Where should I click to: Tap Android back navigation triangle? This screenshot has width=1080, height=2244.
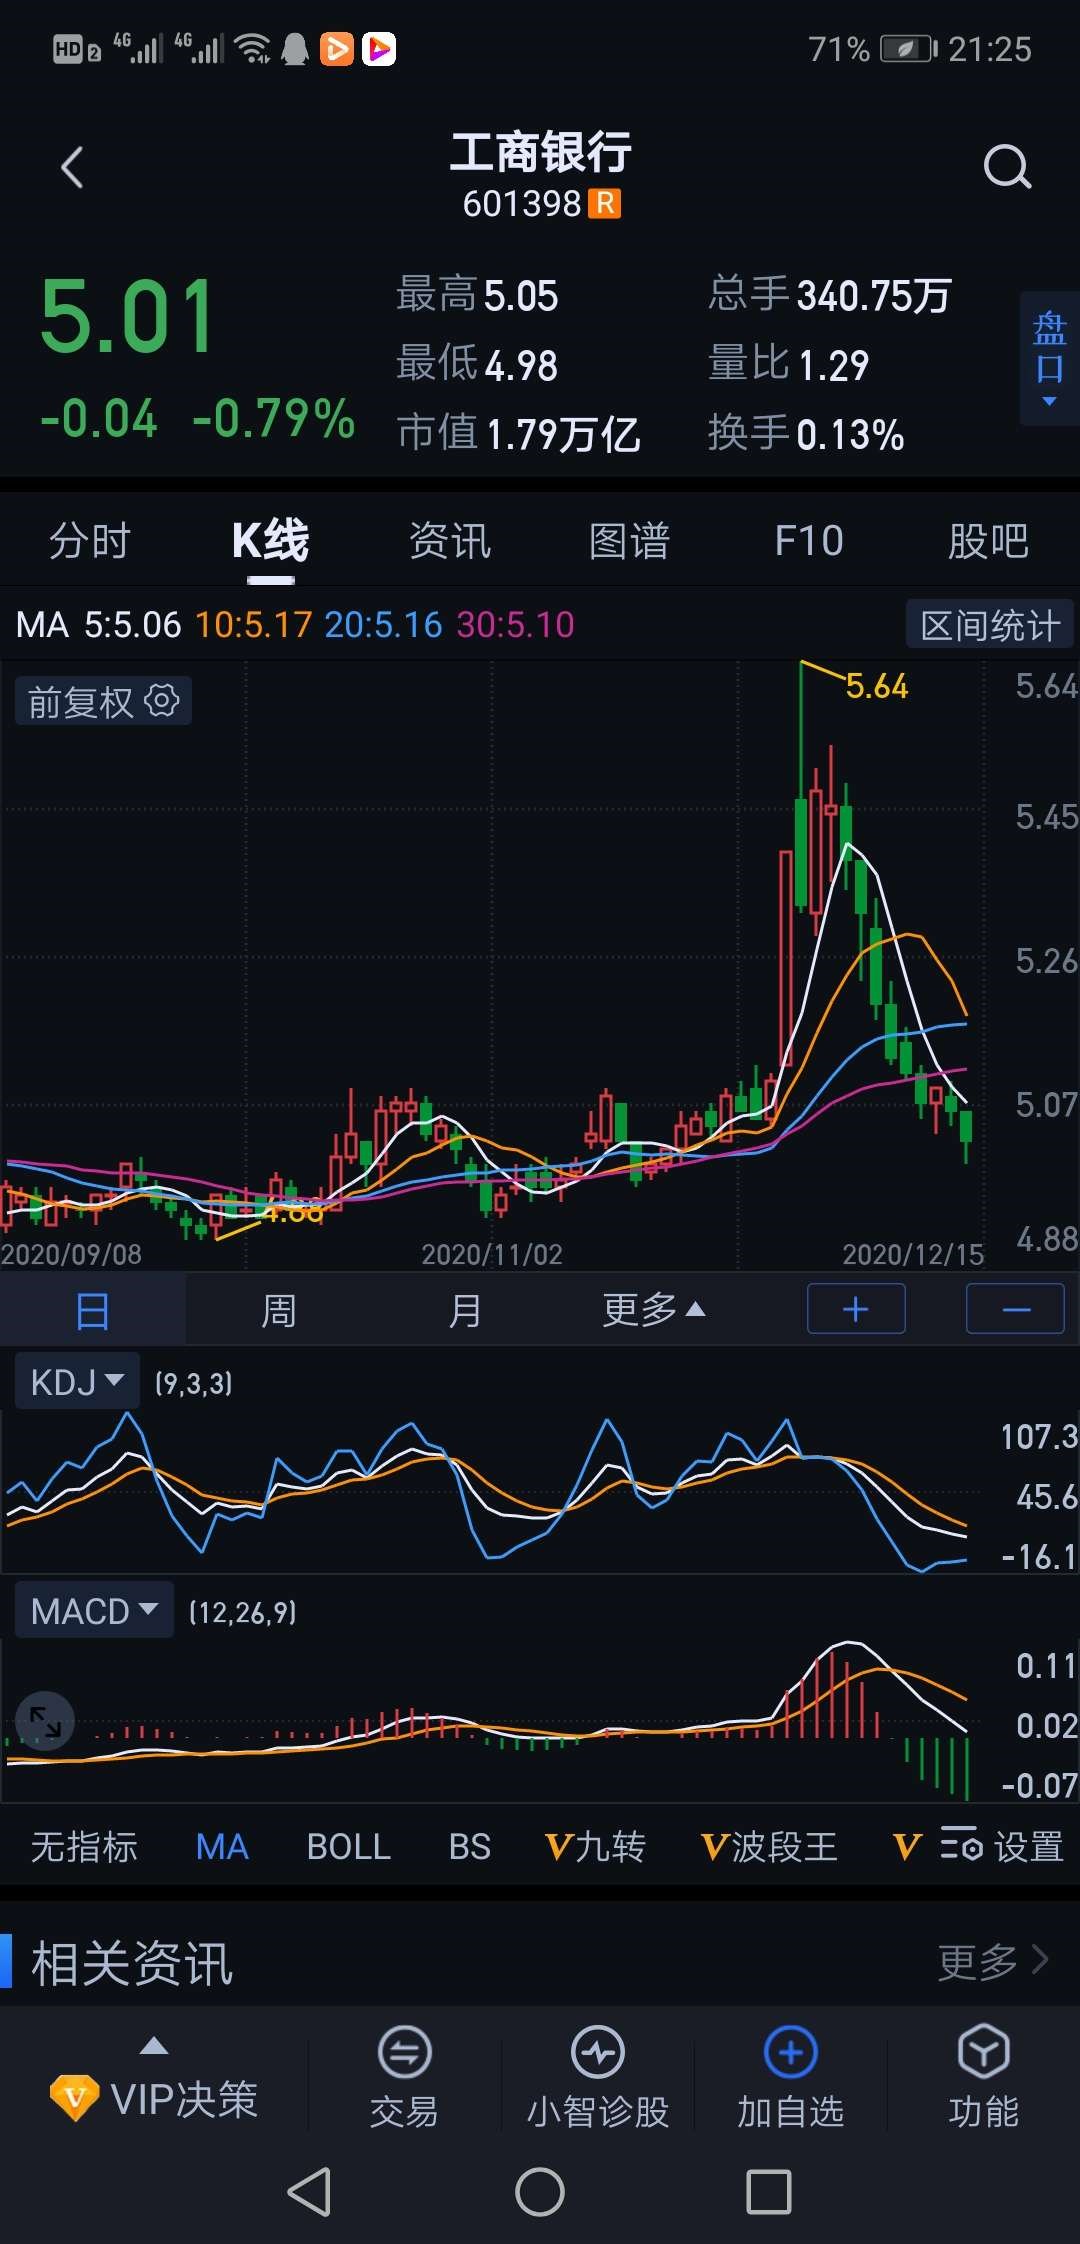tap(309, 2192)
